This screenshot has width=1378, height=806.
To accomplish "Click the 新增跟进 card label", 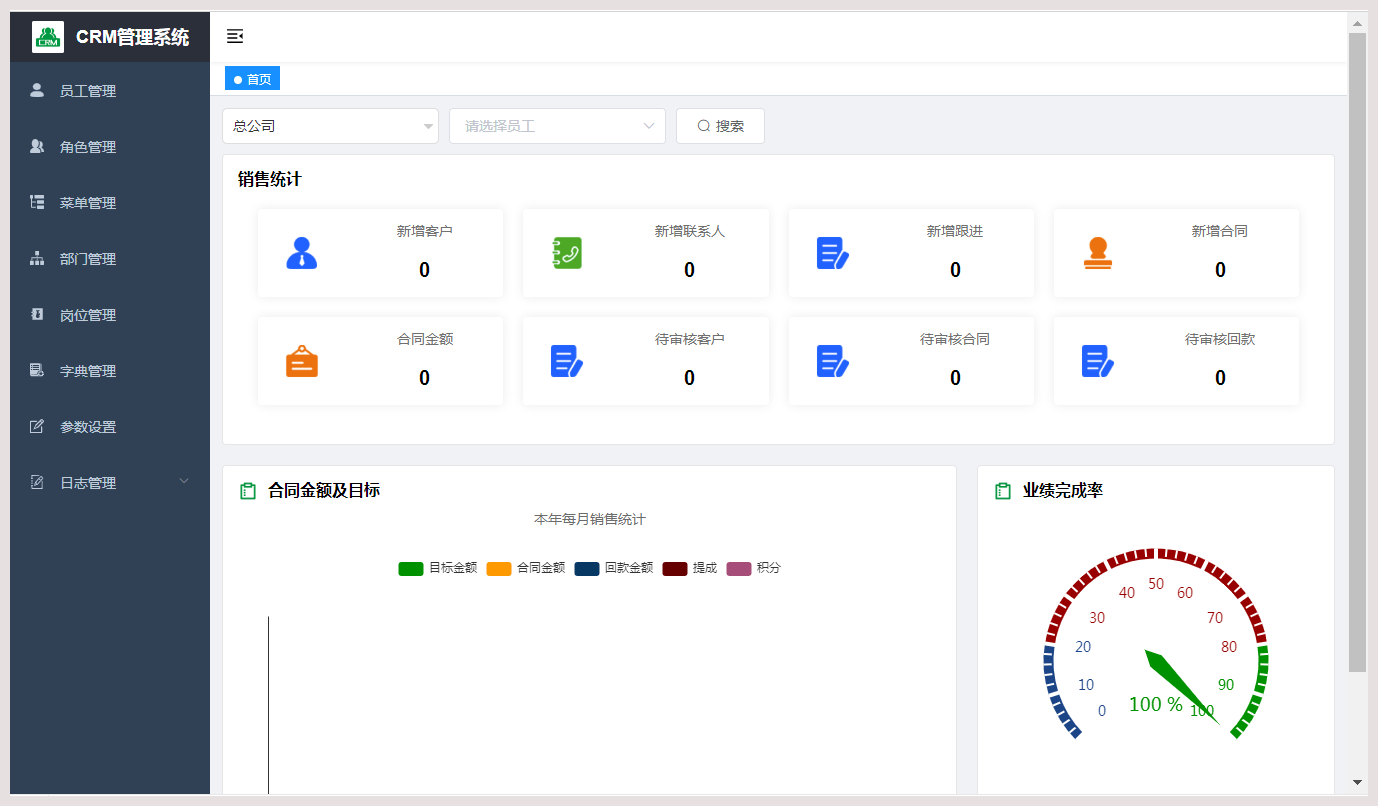I will pos(955,231).
